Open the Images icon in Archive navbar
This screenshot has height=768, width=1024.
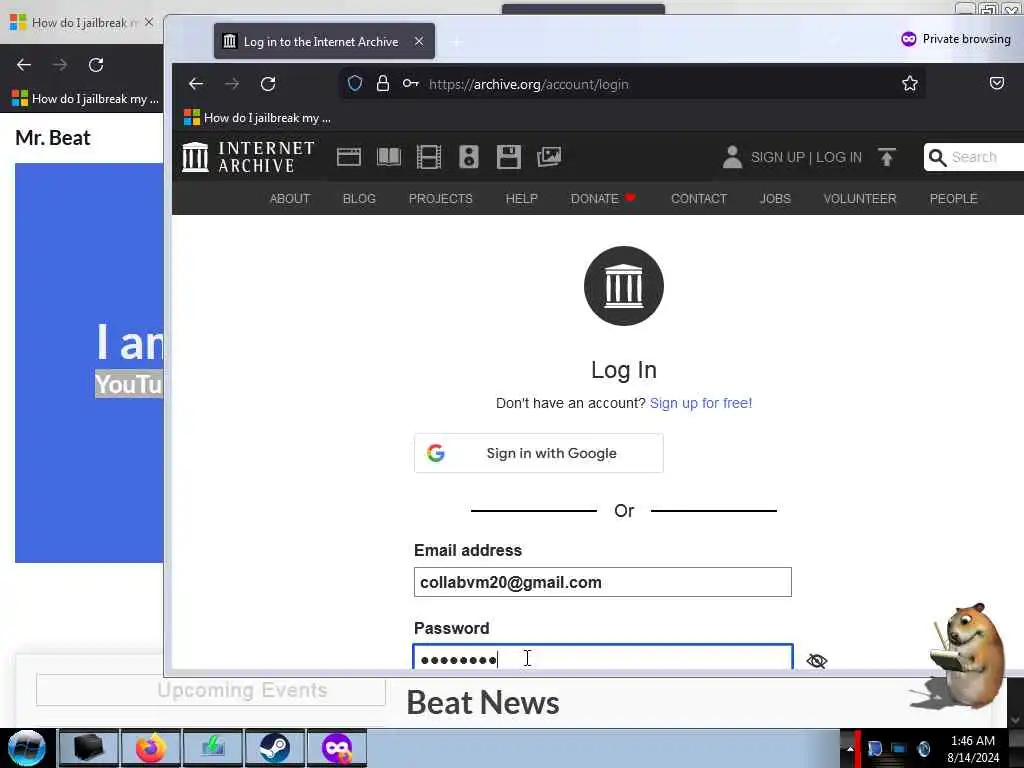549,157
